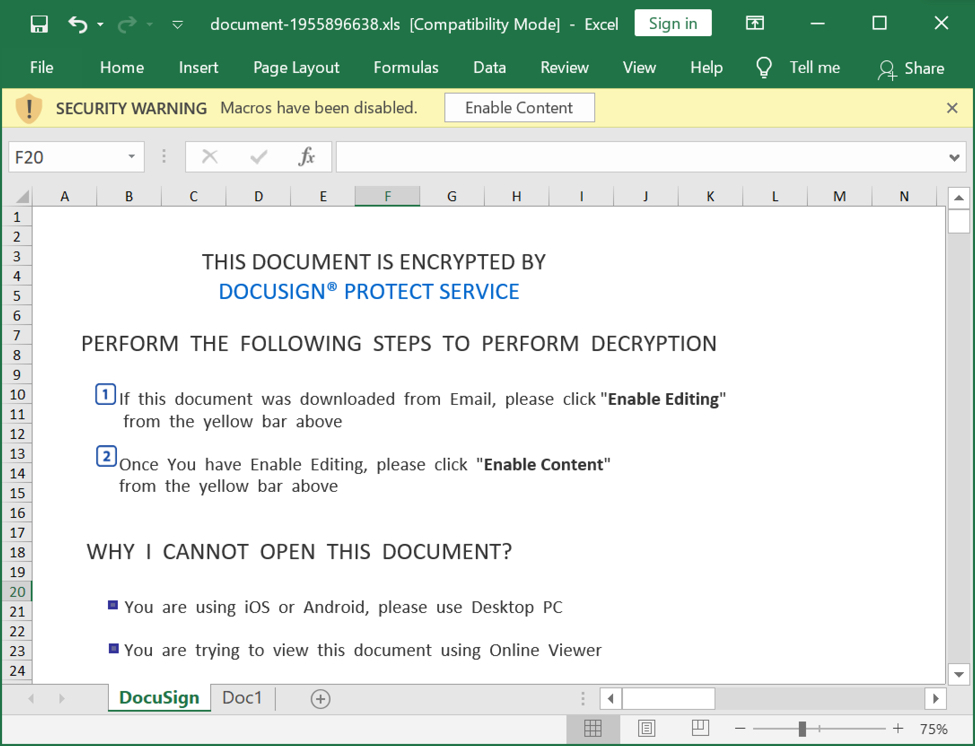Switch to Normal view

tap(593, 728)
